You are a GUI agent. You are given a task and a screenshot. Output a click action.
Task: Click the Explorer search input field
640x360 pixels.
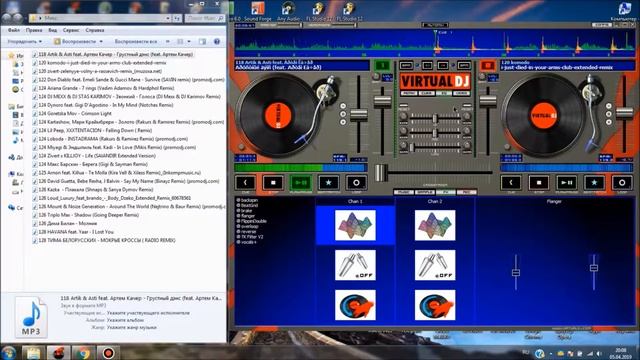205,18
